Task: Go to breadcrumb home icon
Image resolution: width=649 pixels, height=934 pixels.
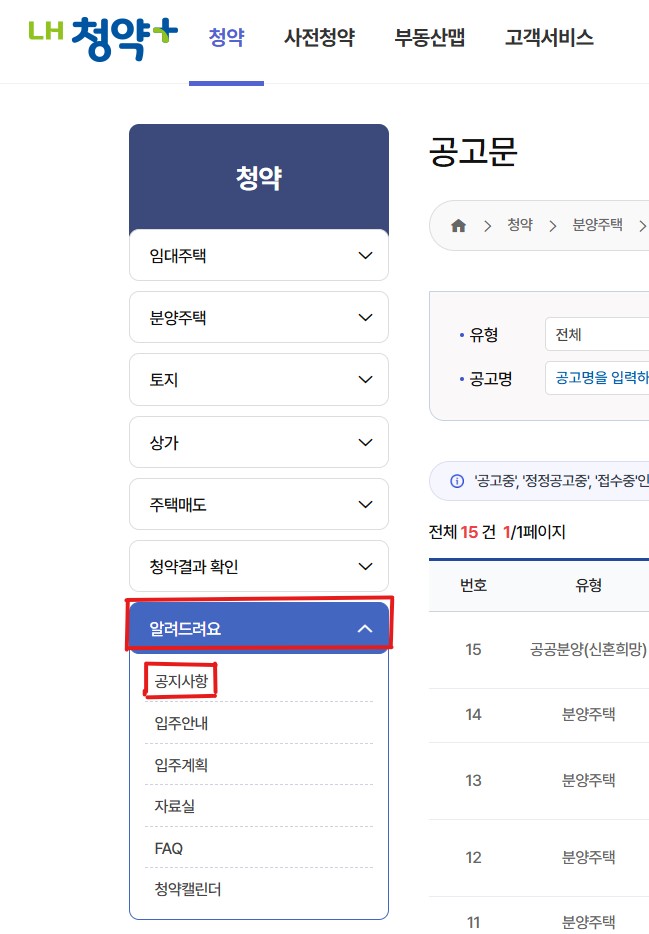Action: point(458,226)
